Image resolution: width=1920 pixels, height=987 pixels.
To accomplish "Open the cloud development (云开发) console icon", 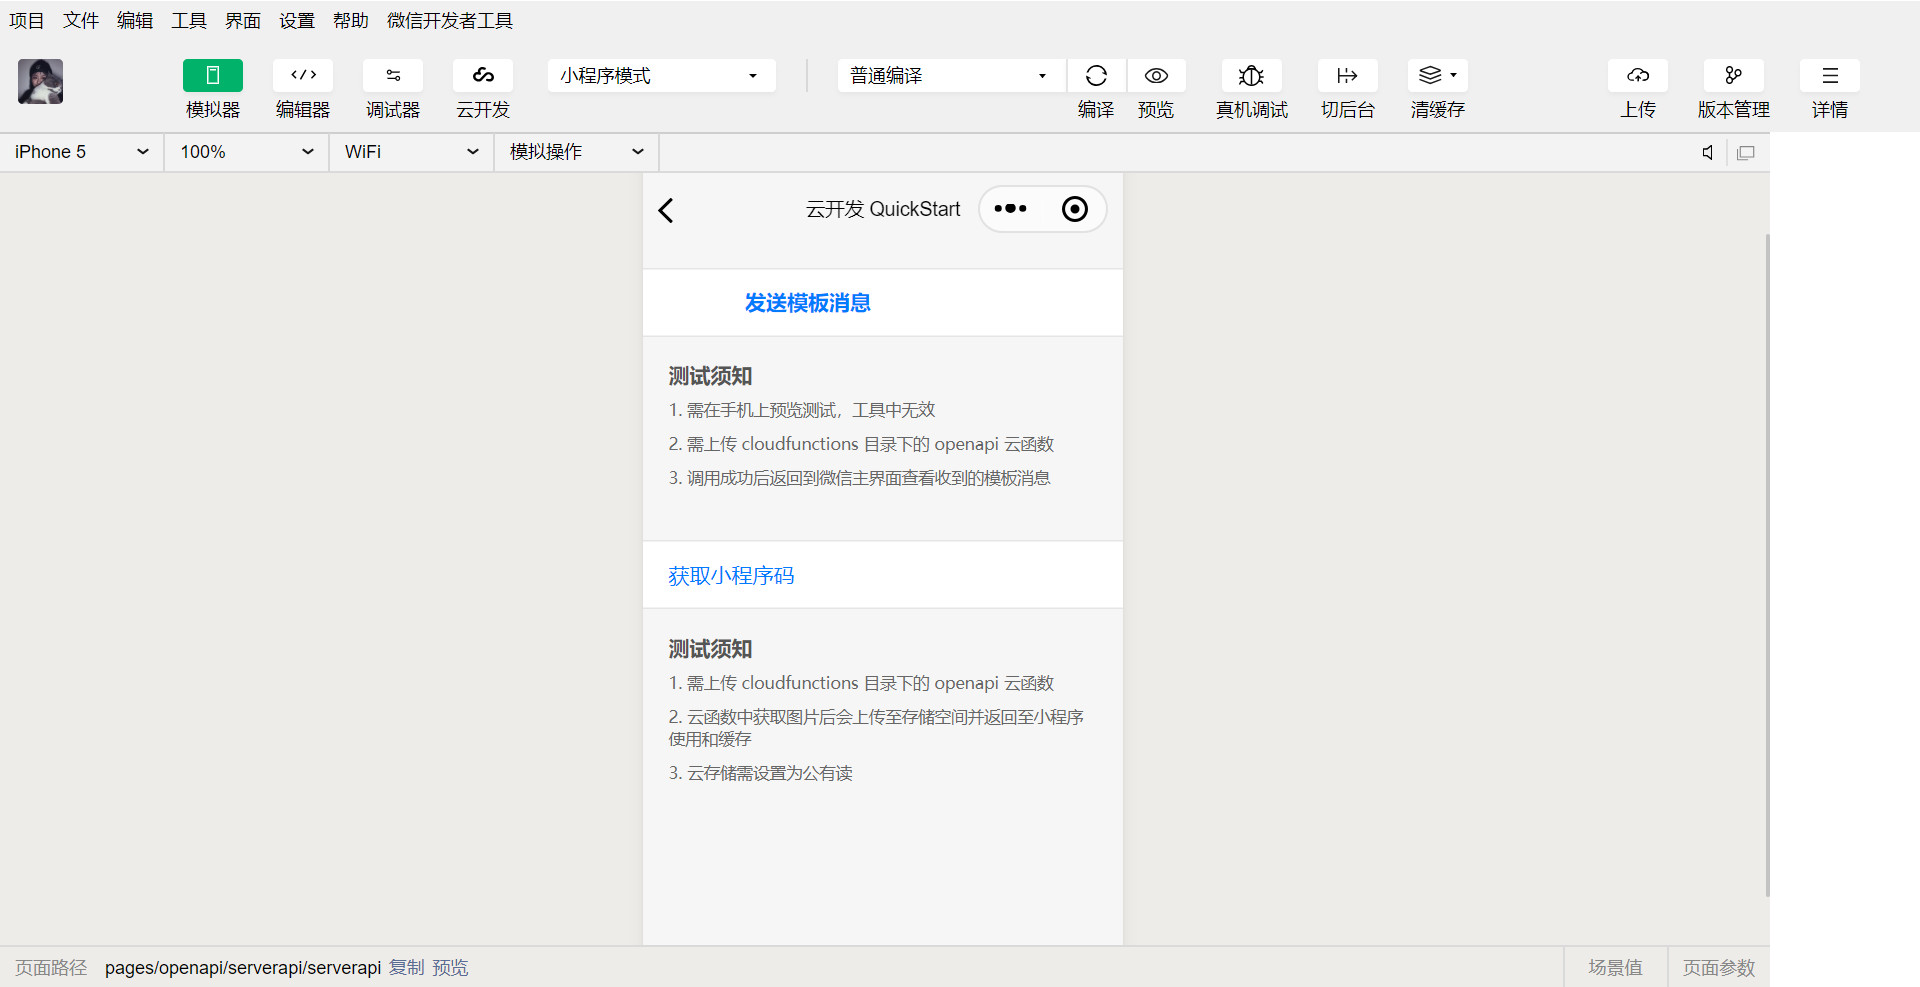I will point(483,76).
